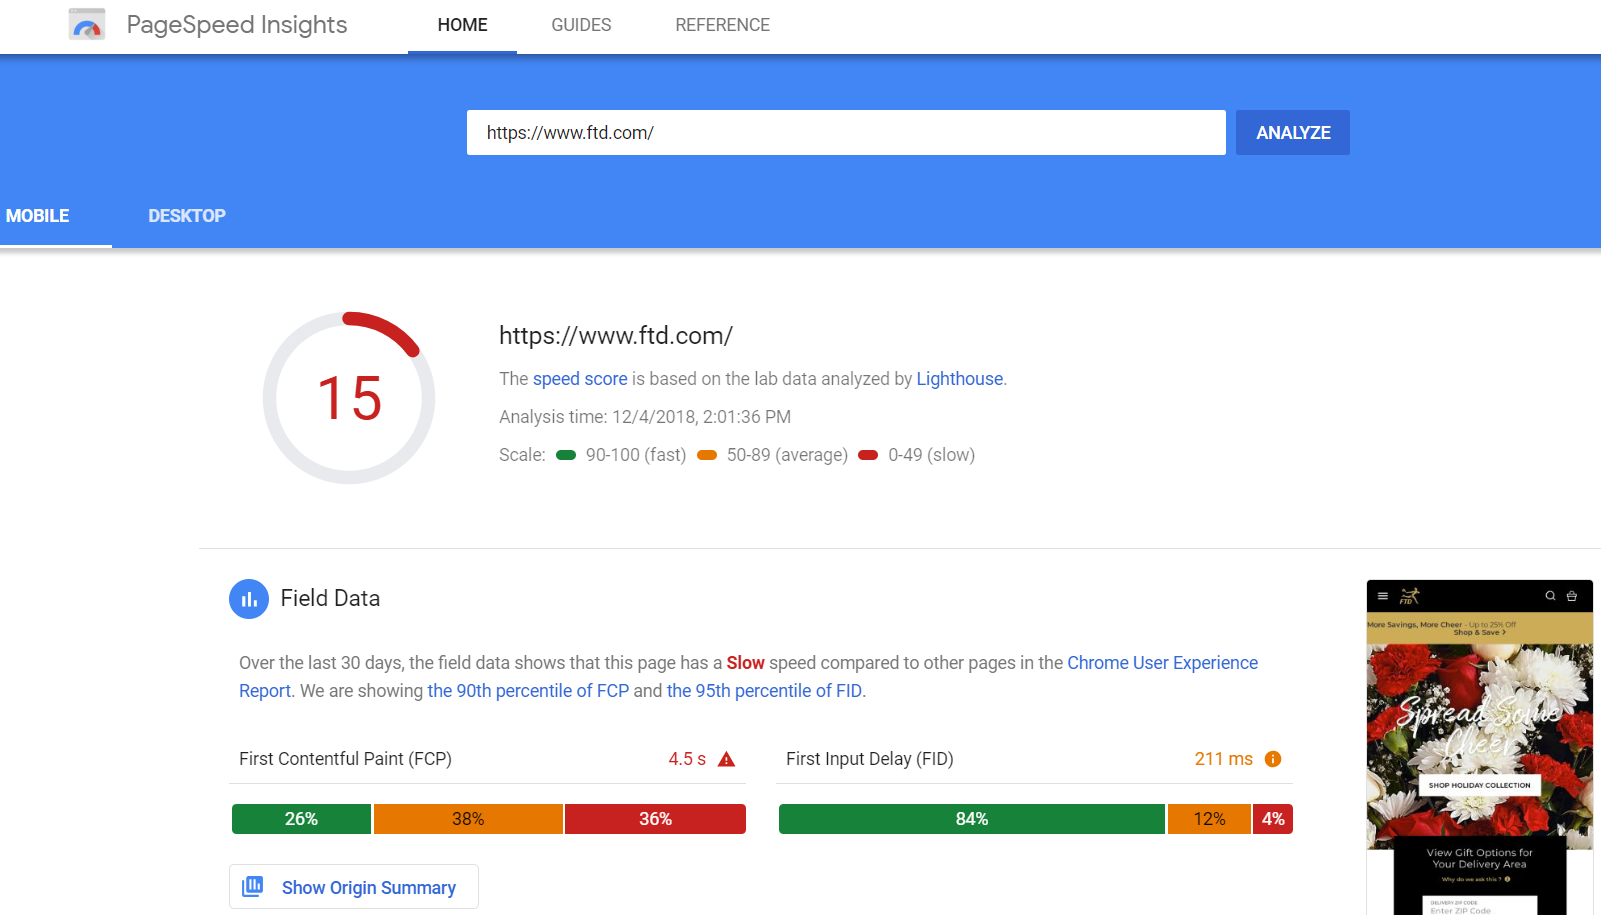Open the Lighthouse link
The image size is (1601, 915).
pyautogui.click(x=959, y=378)
